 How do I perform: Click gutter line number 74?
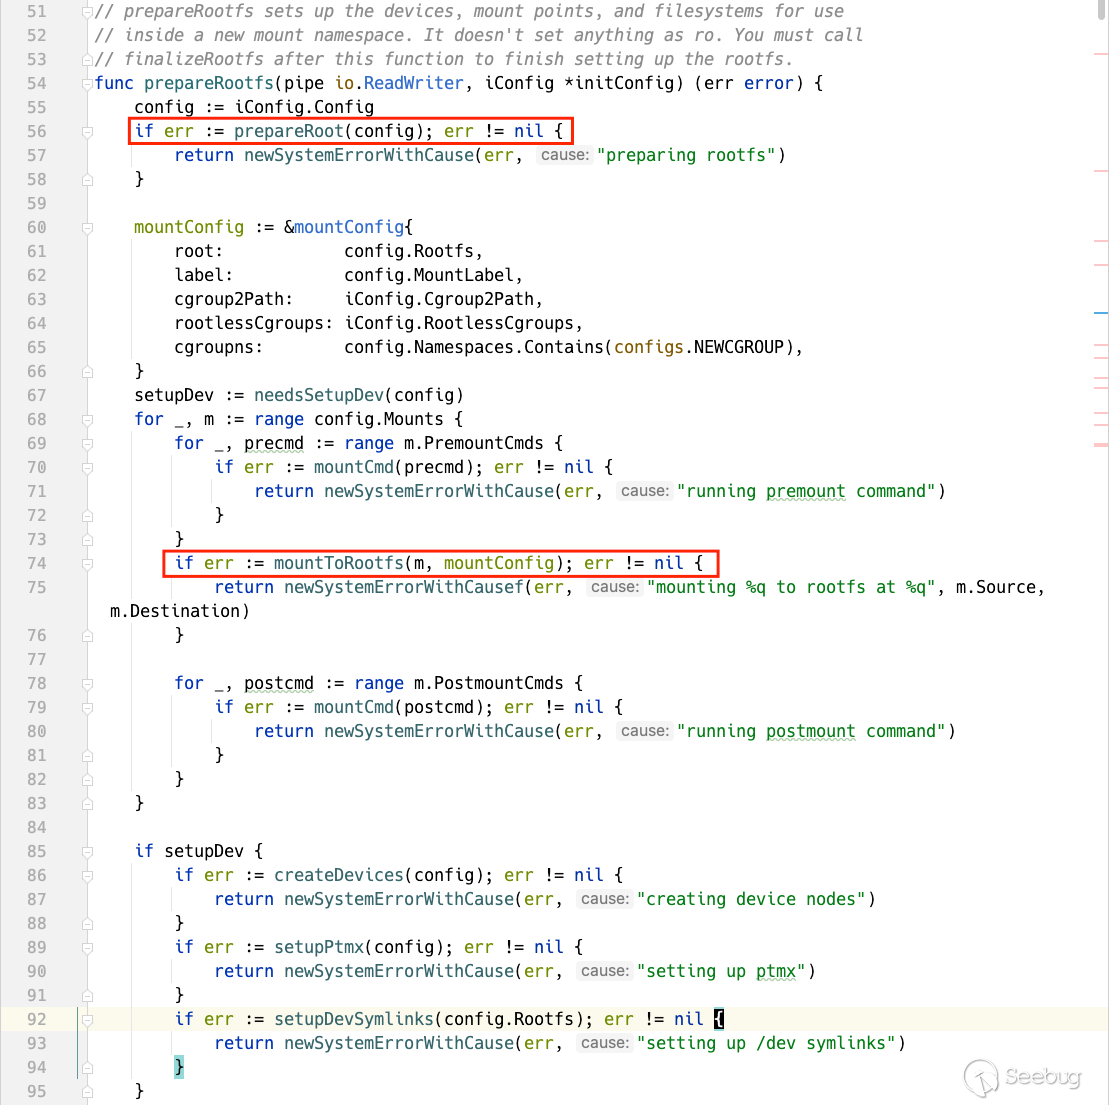click(37, 564)
